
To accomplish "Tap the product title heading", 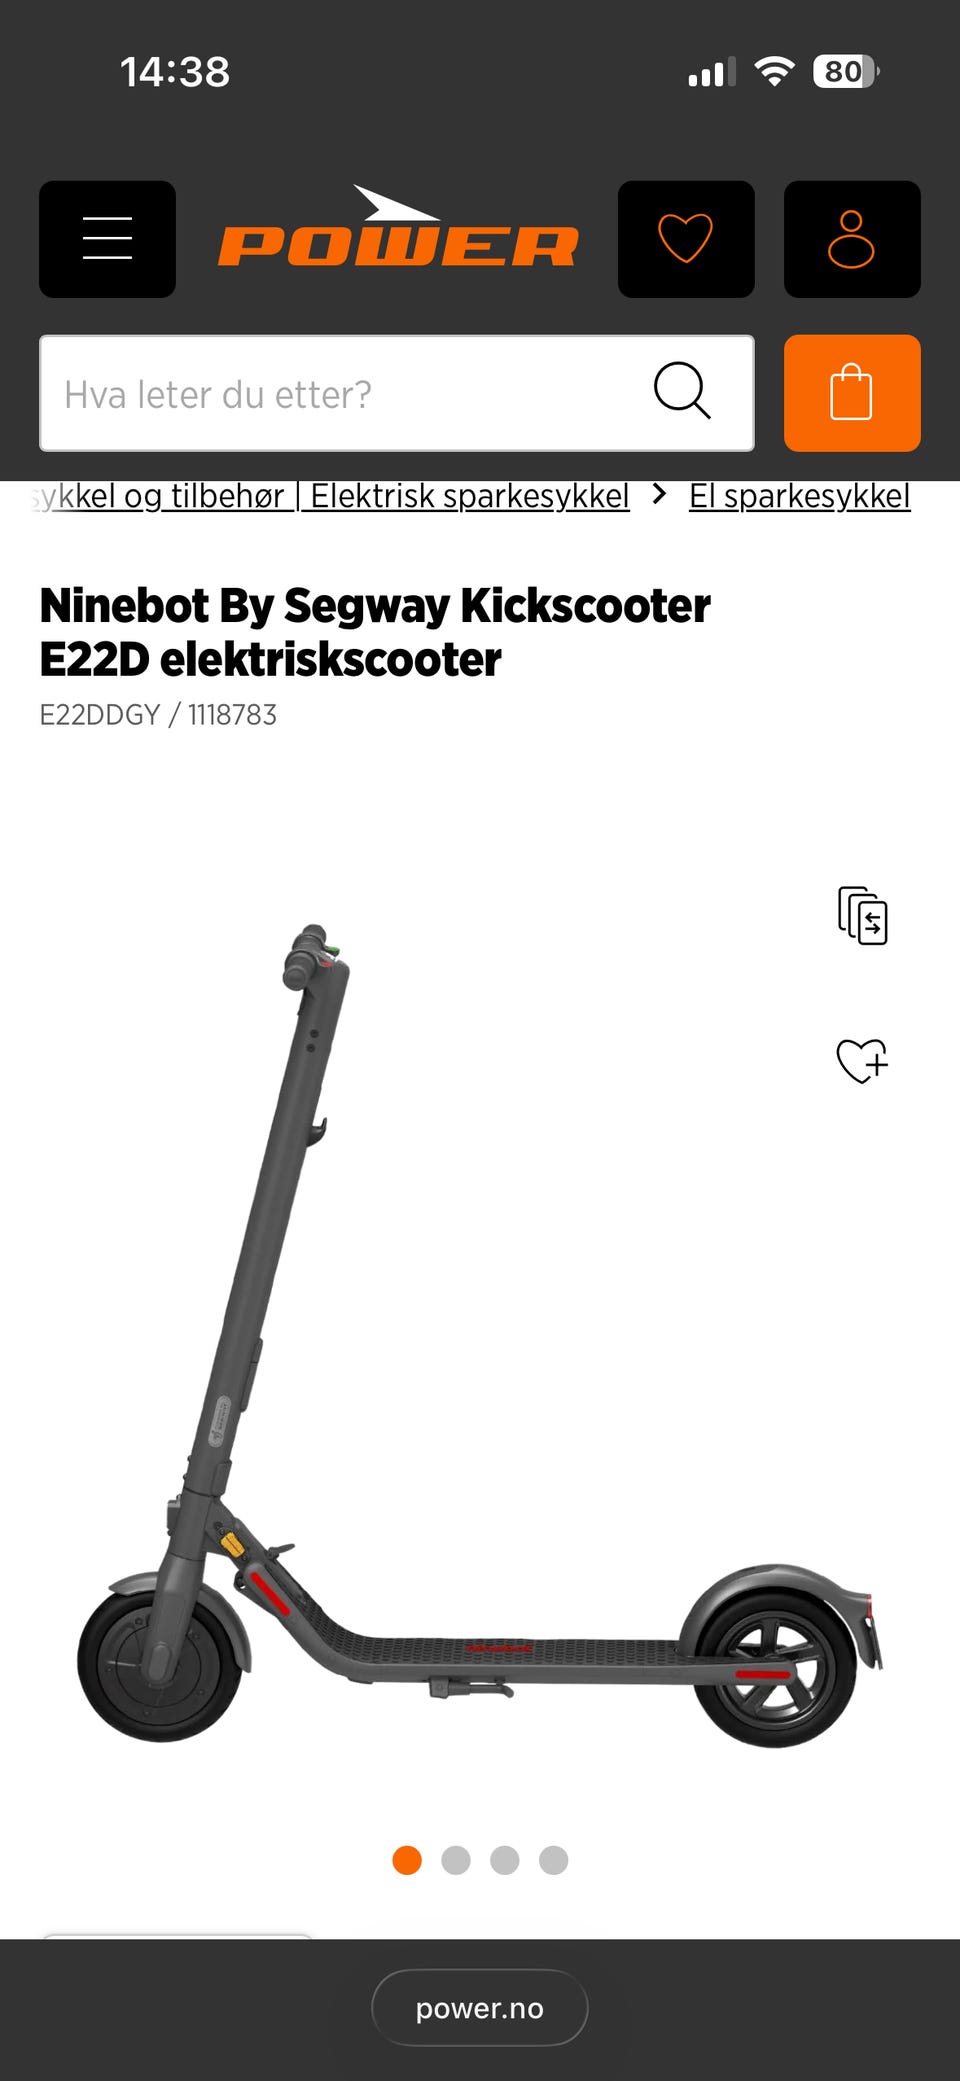I will click(375, 632).
